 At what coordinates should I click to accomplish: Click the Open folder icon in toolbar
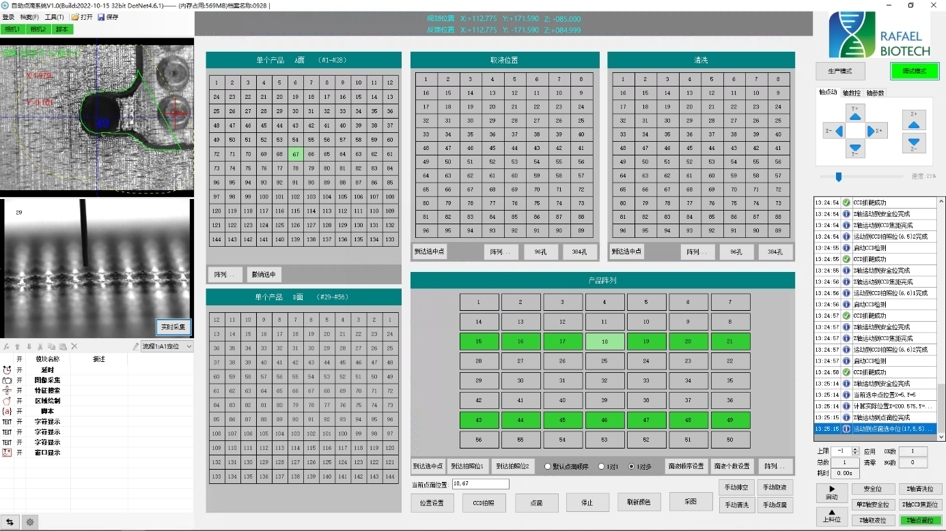pyautogui.click(x=75, y=17)
